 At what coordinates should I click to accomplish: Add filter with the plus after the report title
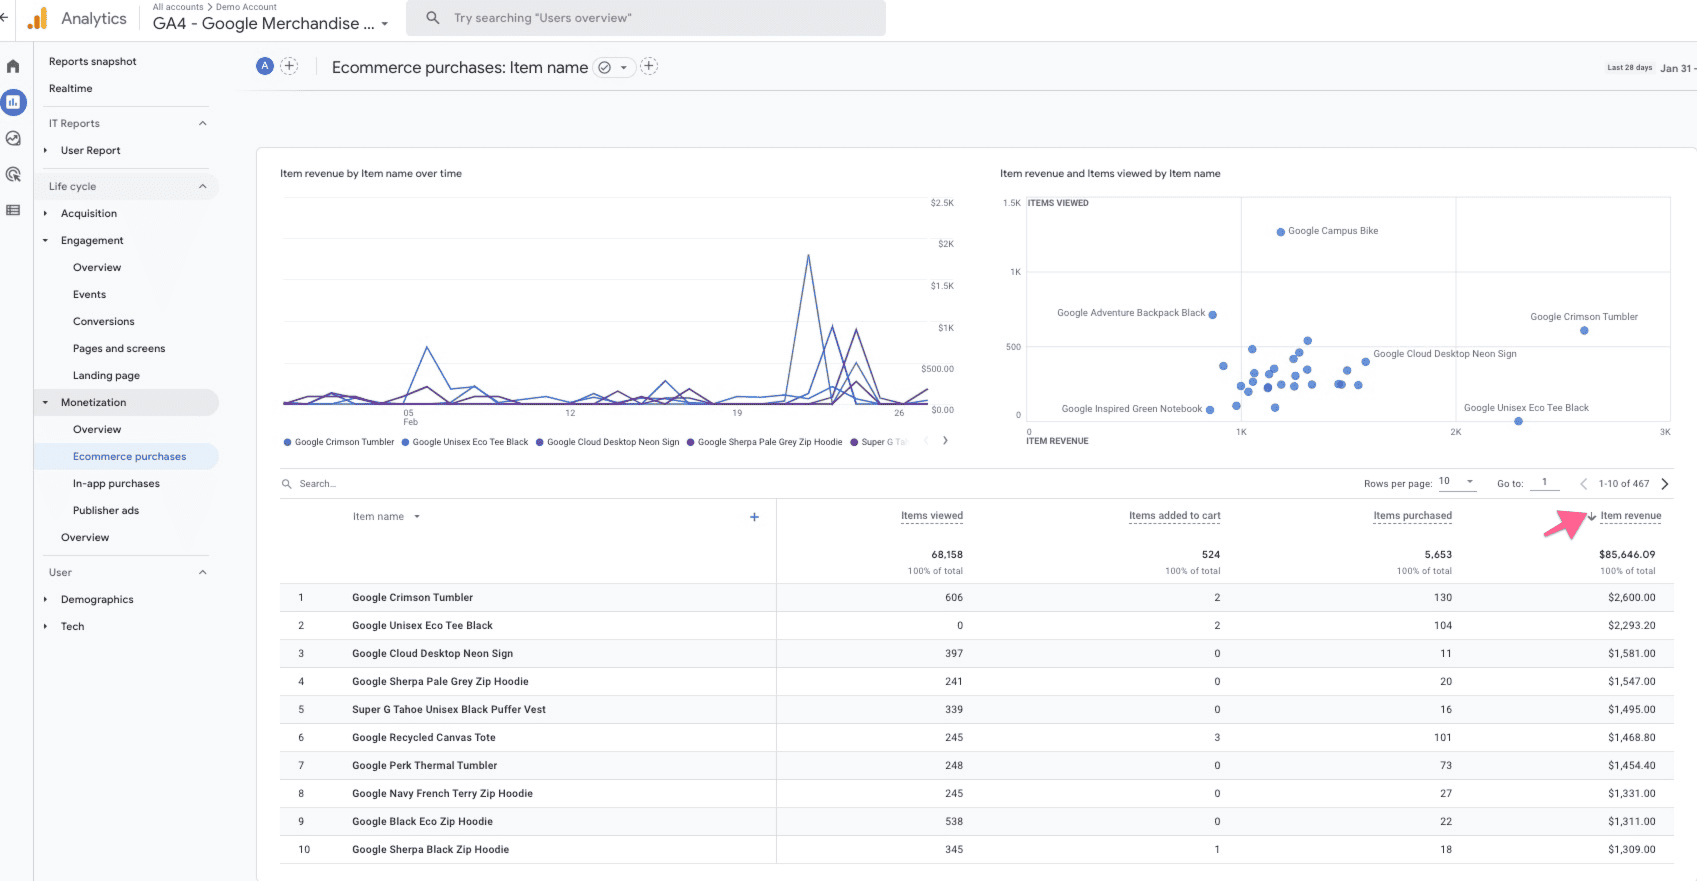pyautogui.click(x=649, y=66)
